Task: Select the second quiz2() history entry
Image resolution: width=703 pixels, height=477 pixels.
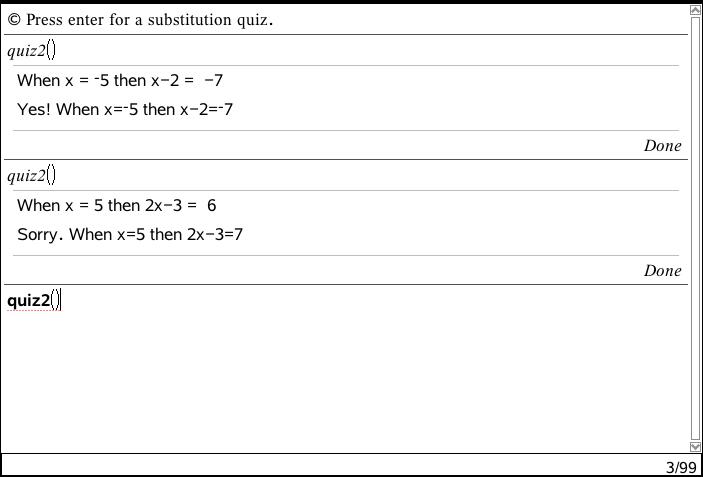Action: point(32,176)
